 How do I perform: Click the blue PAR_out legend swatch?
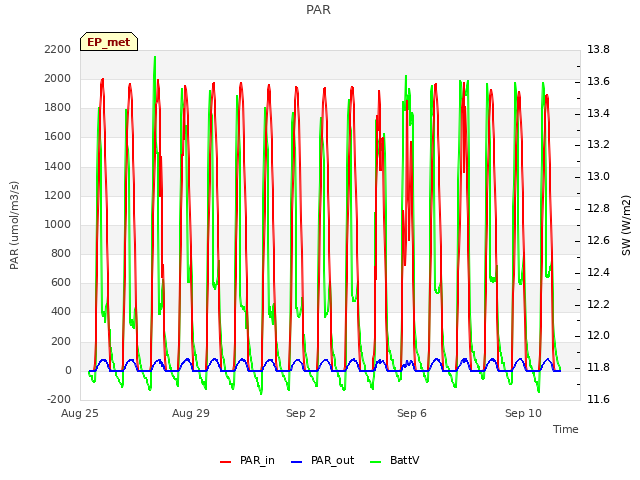[x=296, y=462]
